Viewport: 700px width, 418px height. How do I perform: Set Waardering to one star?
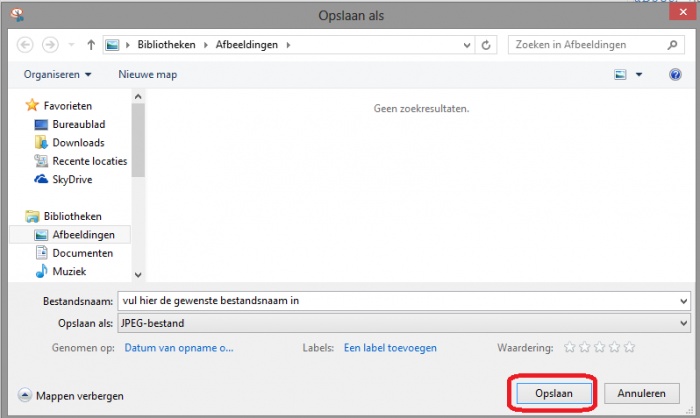pyautogui.click(x=569, y=347)
